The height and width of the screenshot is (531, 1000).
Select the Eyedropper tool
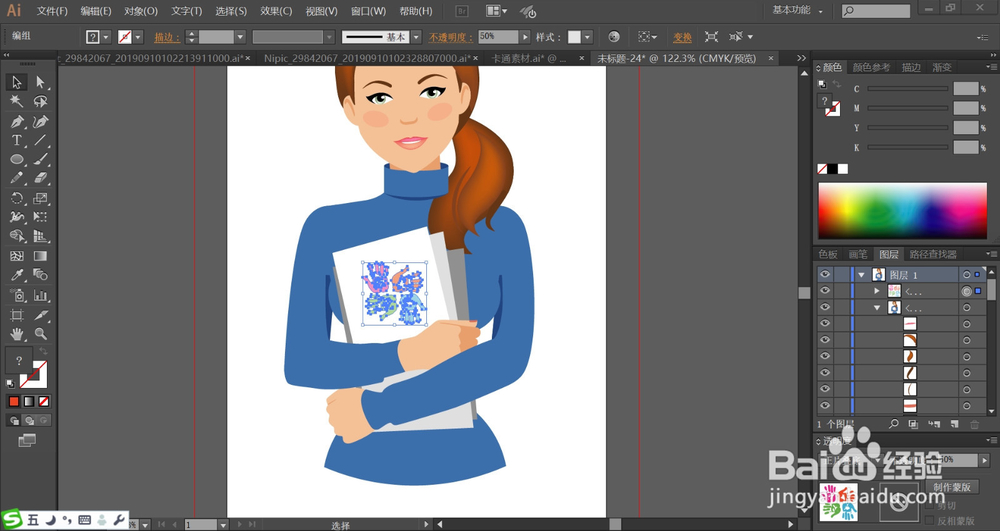click(x=17, y=275)
